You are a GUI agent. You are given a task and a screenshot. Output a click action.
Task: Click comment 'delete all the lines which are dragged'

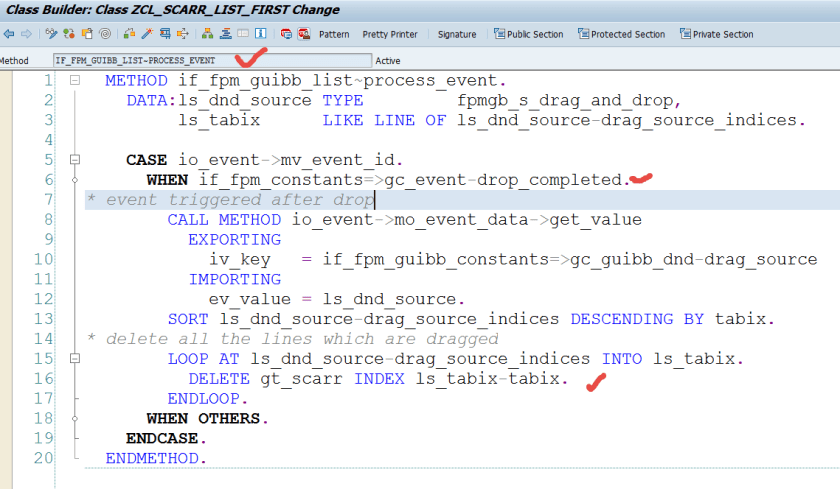[302, 339]
